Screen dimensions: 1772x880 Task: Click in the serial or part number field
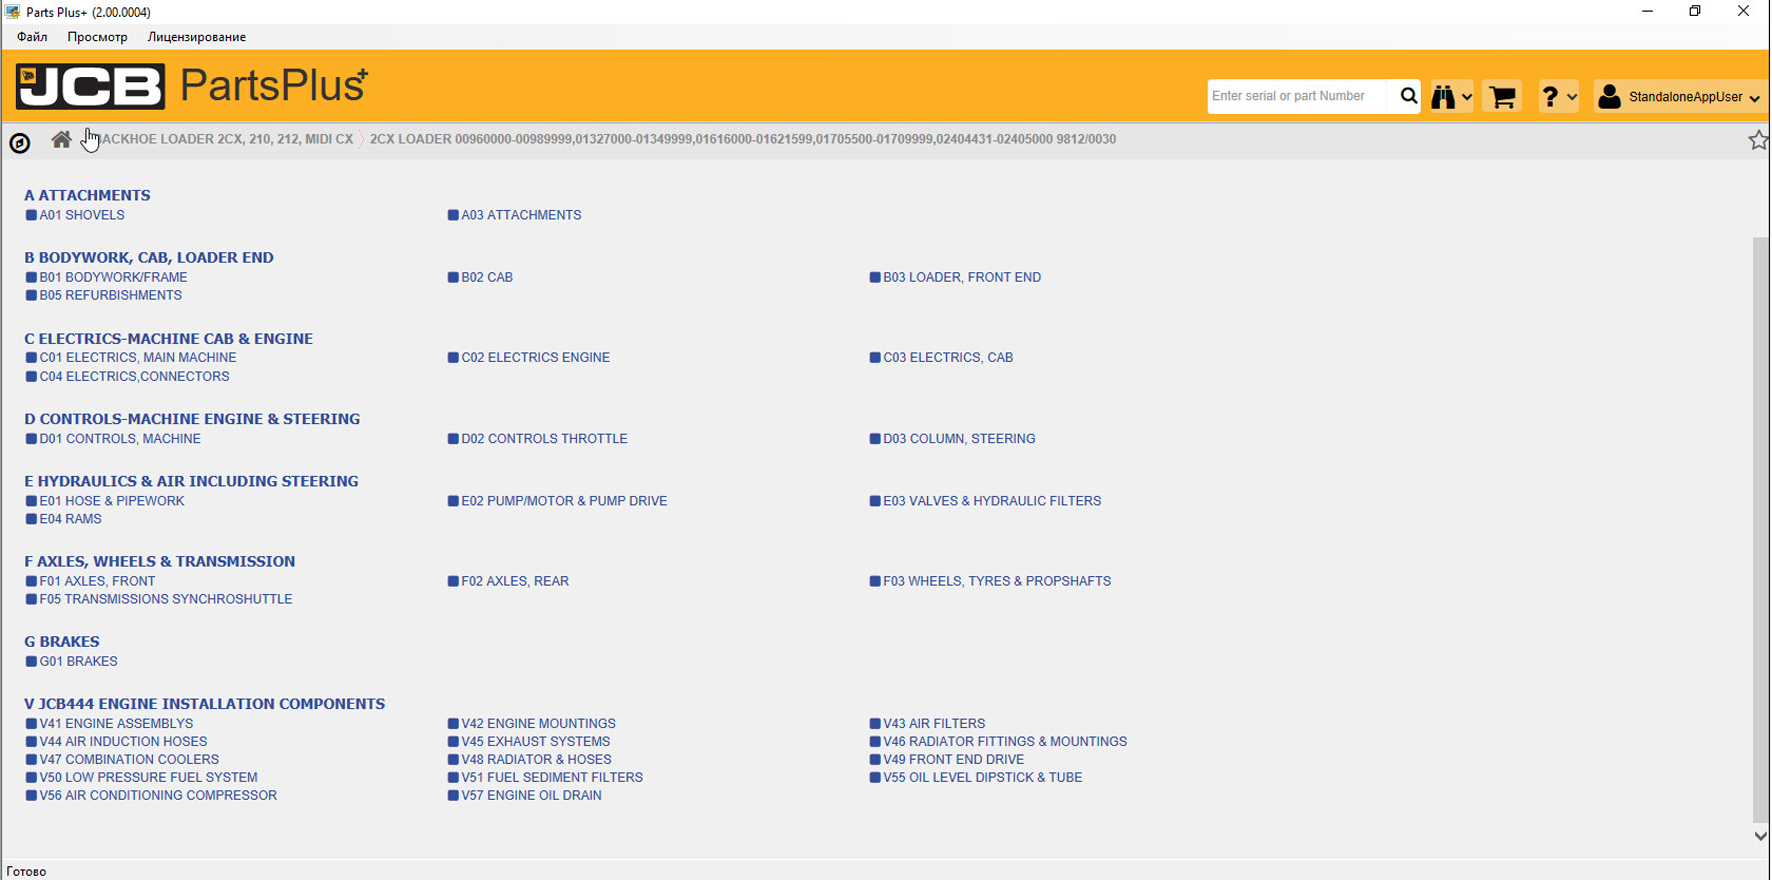pyautogui.click(x=1296, y=96)
